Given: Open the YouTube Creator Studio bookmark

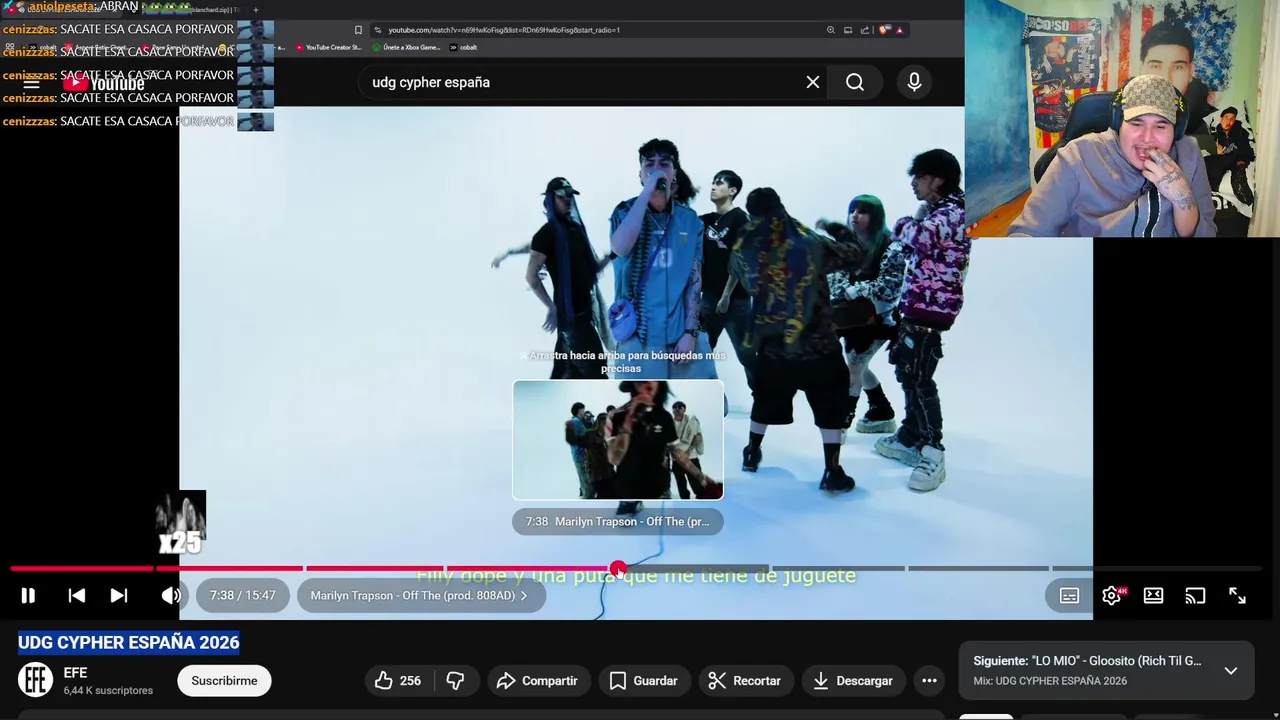Looking at the screenshot, I should (x=329, y=47).
